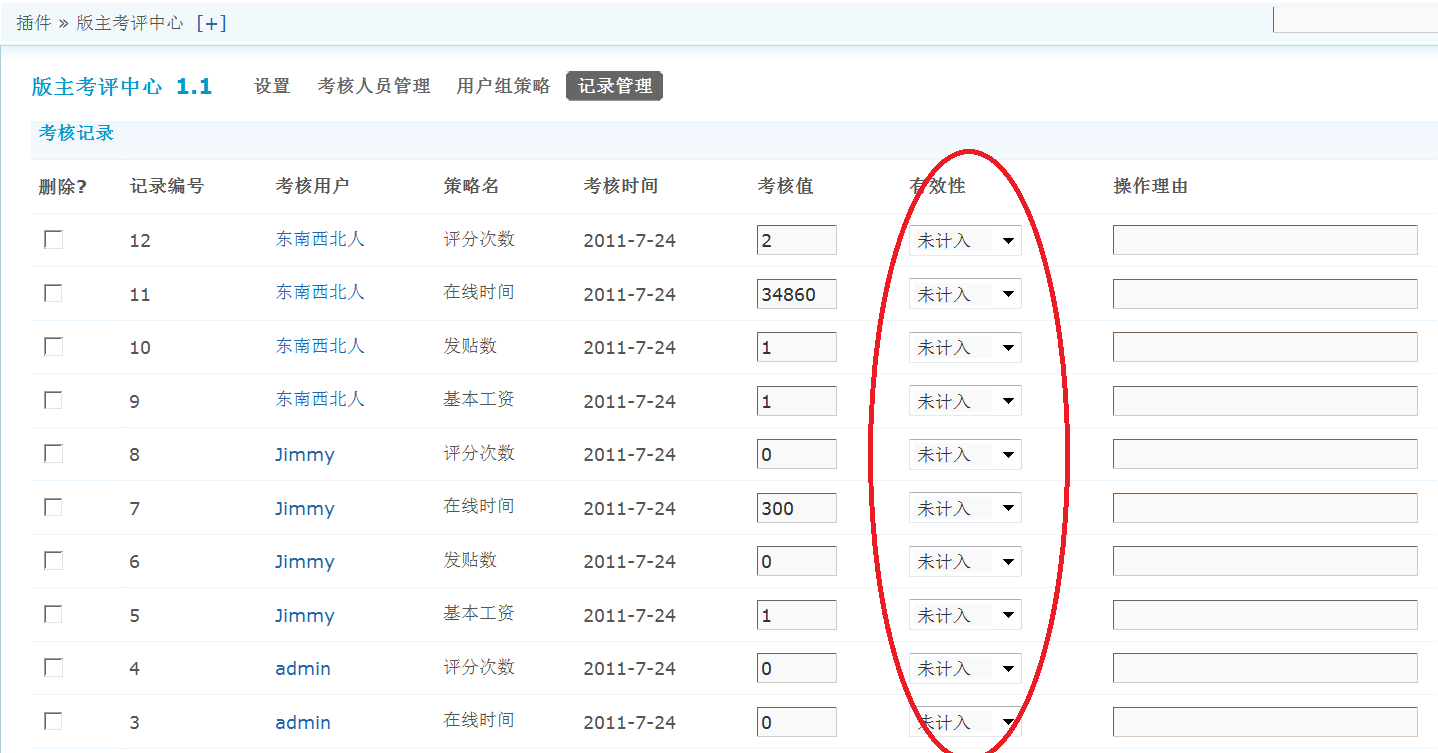Open user Jimmy in record 8 row
The height and width of the screenshot is (753, 1438).
coord(305,455)
